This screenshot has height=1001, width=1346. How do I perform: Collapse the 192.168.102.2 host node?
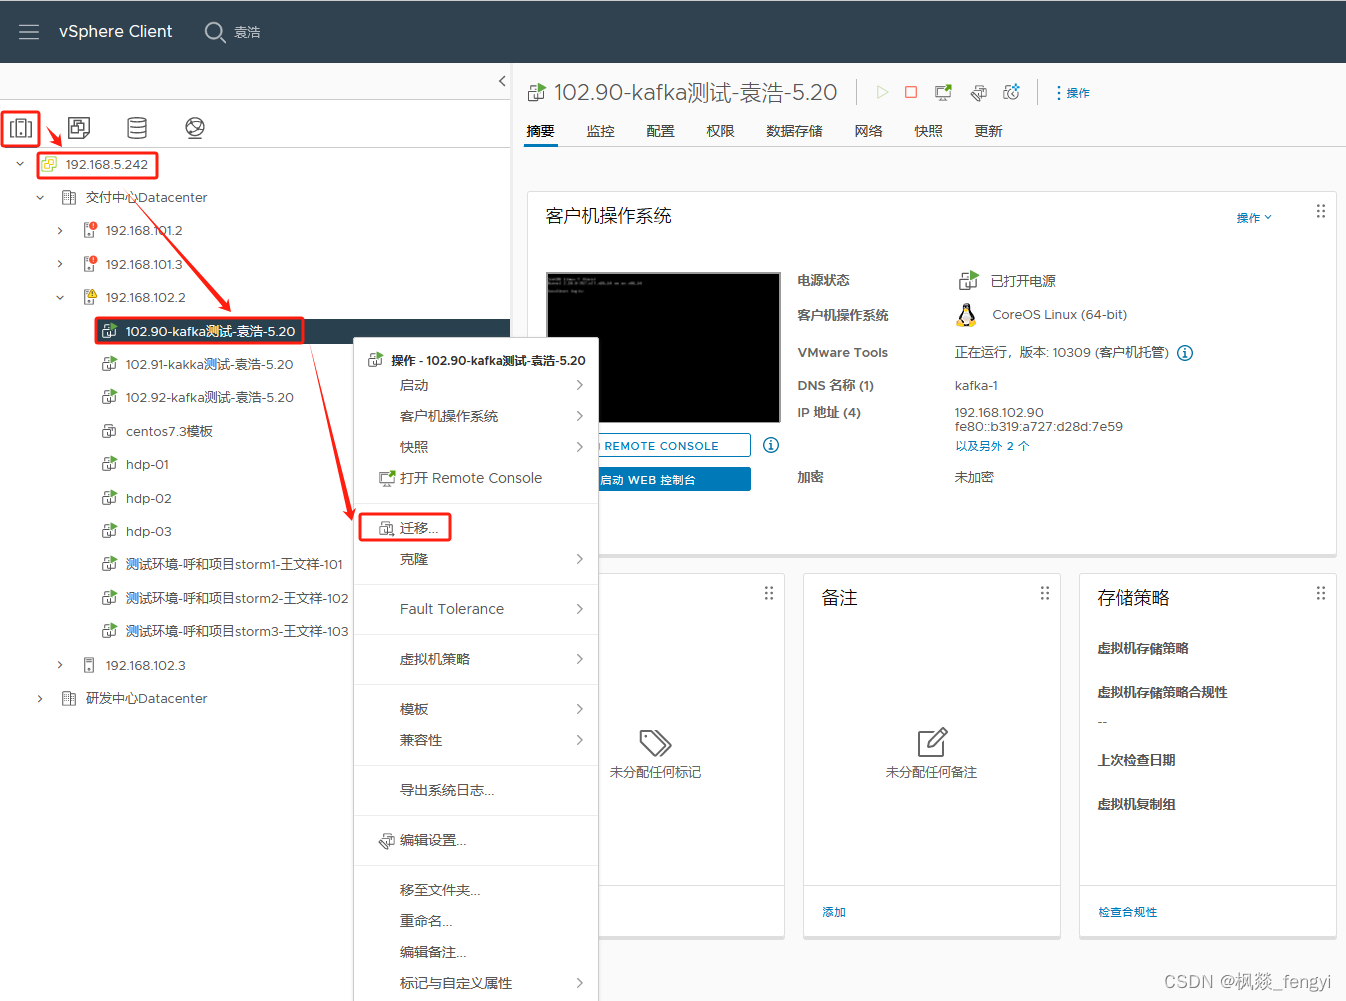(60, 298)
